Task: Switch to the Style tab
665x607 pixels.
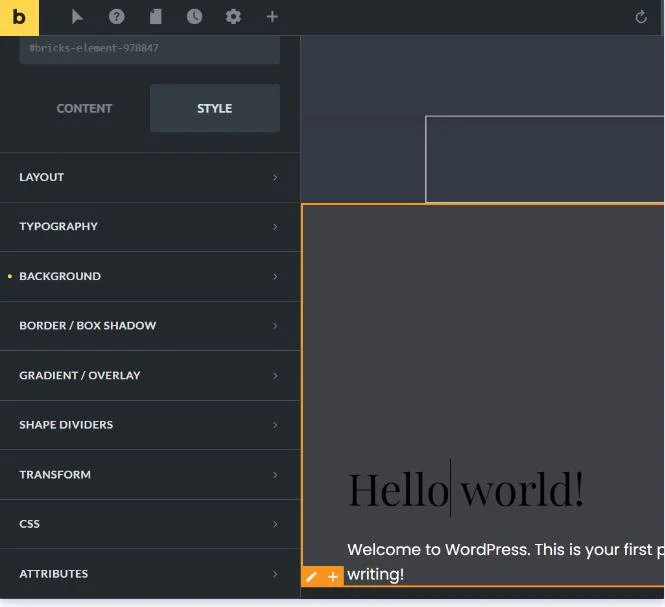Action: pos(215,109)
